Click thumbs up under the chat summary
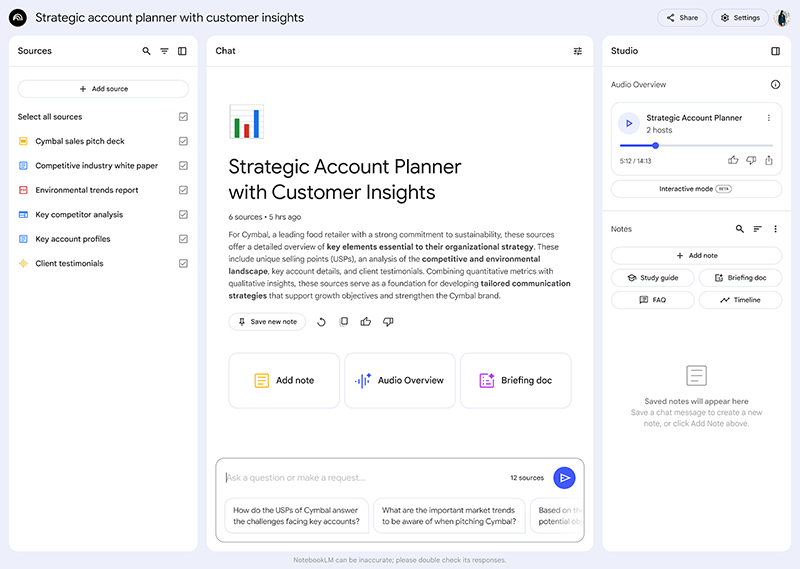 tap(366, 322)
